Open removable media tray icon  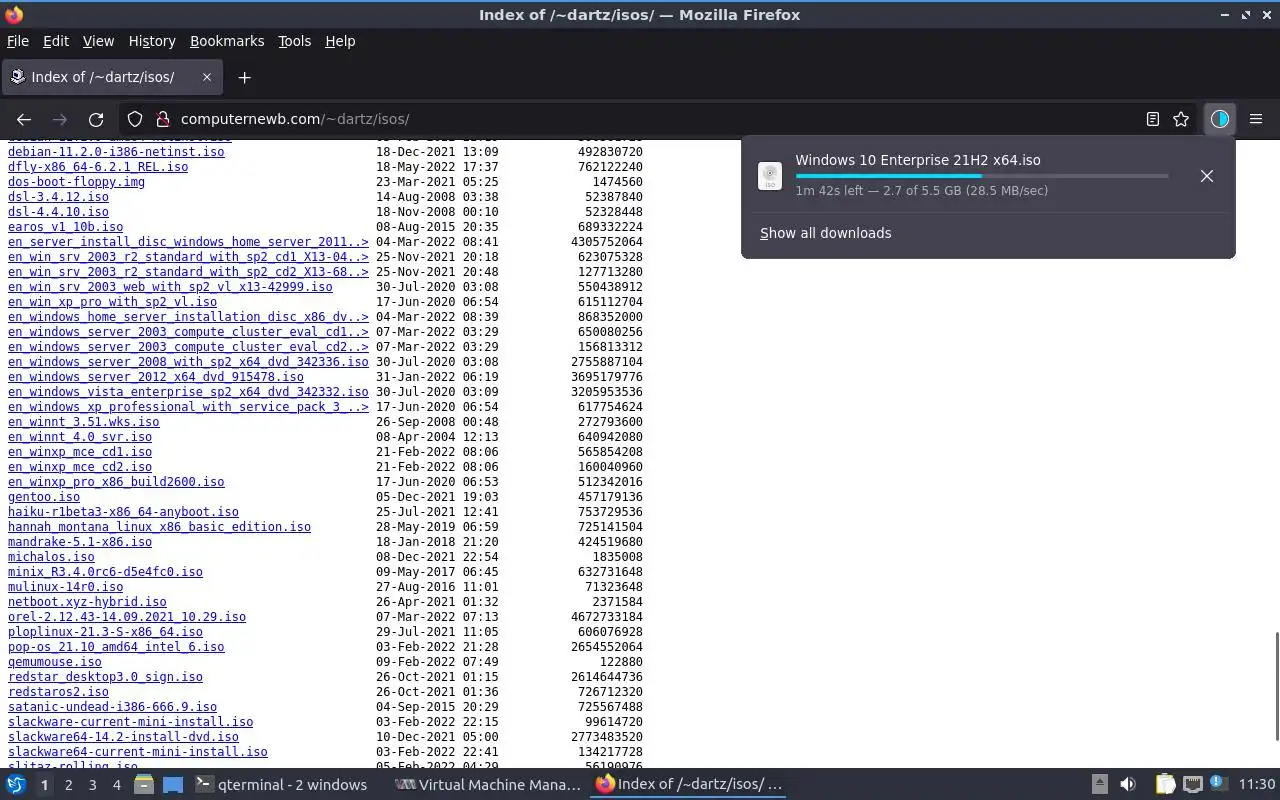[1099, 785]
